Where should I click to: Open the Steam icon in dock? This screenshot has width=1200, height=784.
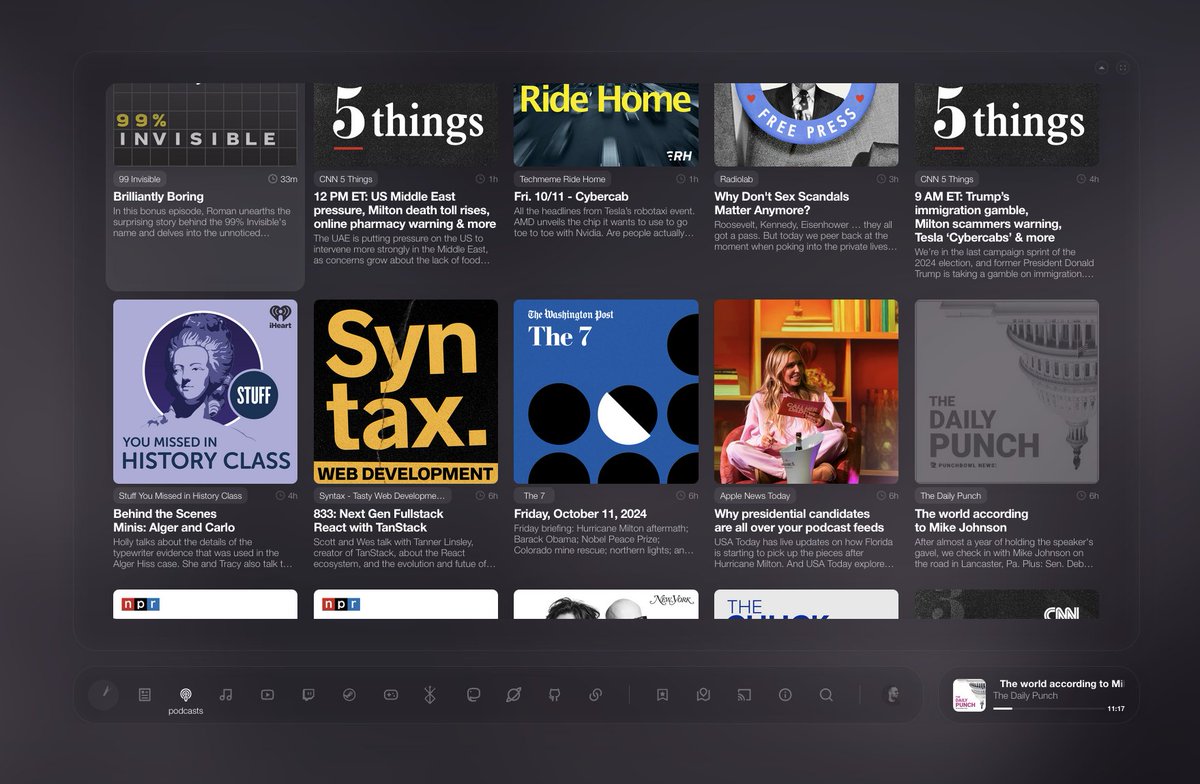coord(349,694)
